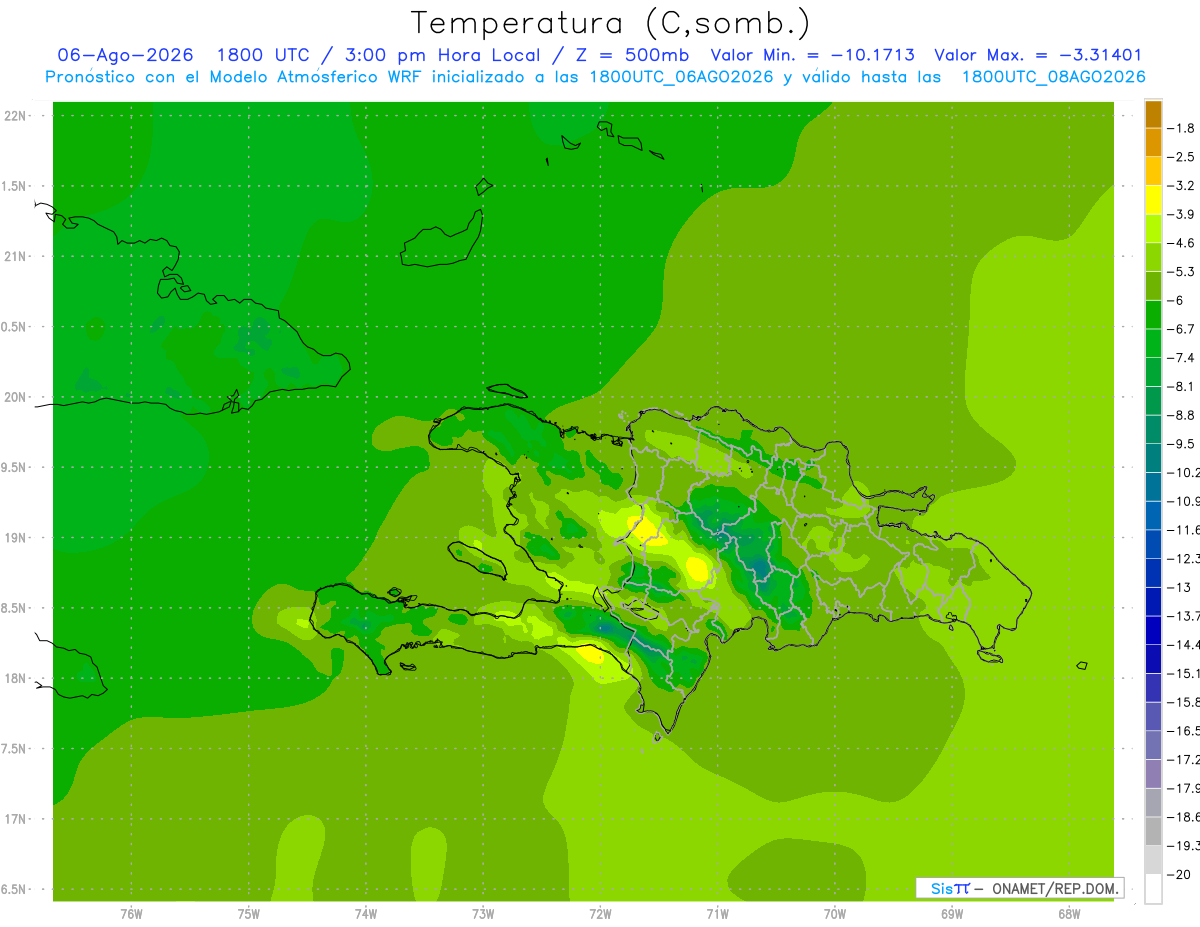Pick the green swatch between -6 and -6.7
This screenshot has width=1200, height=927.
(x=1153, y=314)
